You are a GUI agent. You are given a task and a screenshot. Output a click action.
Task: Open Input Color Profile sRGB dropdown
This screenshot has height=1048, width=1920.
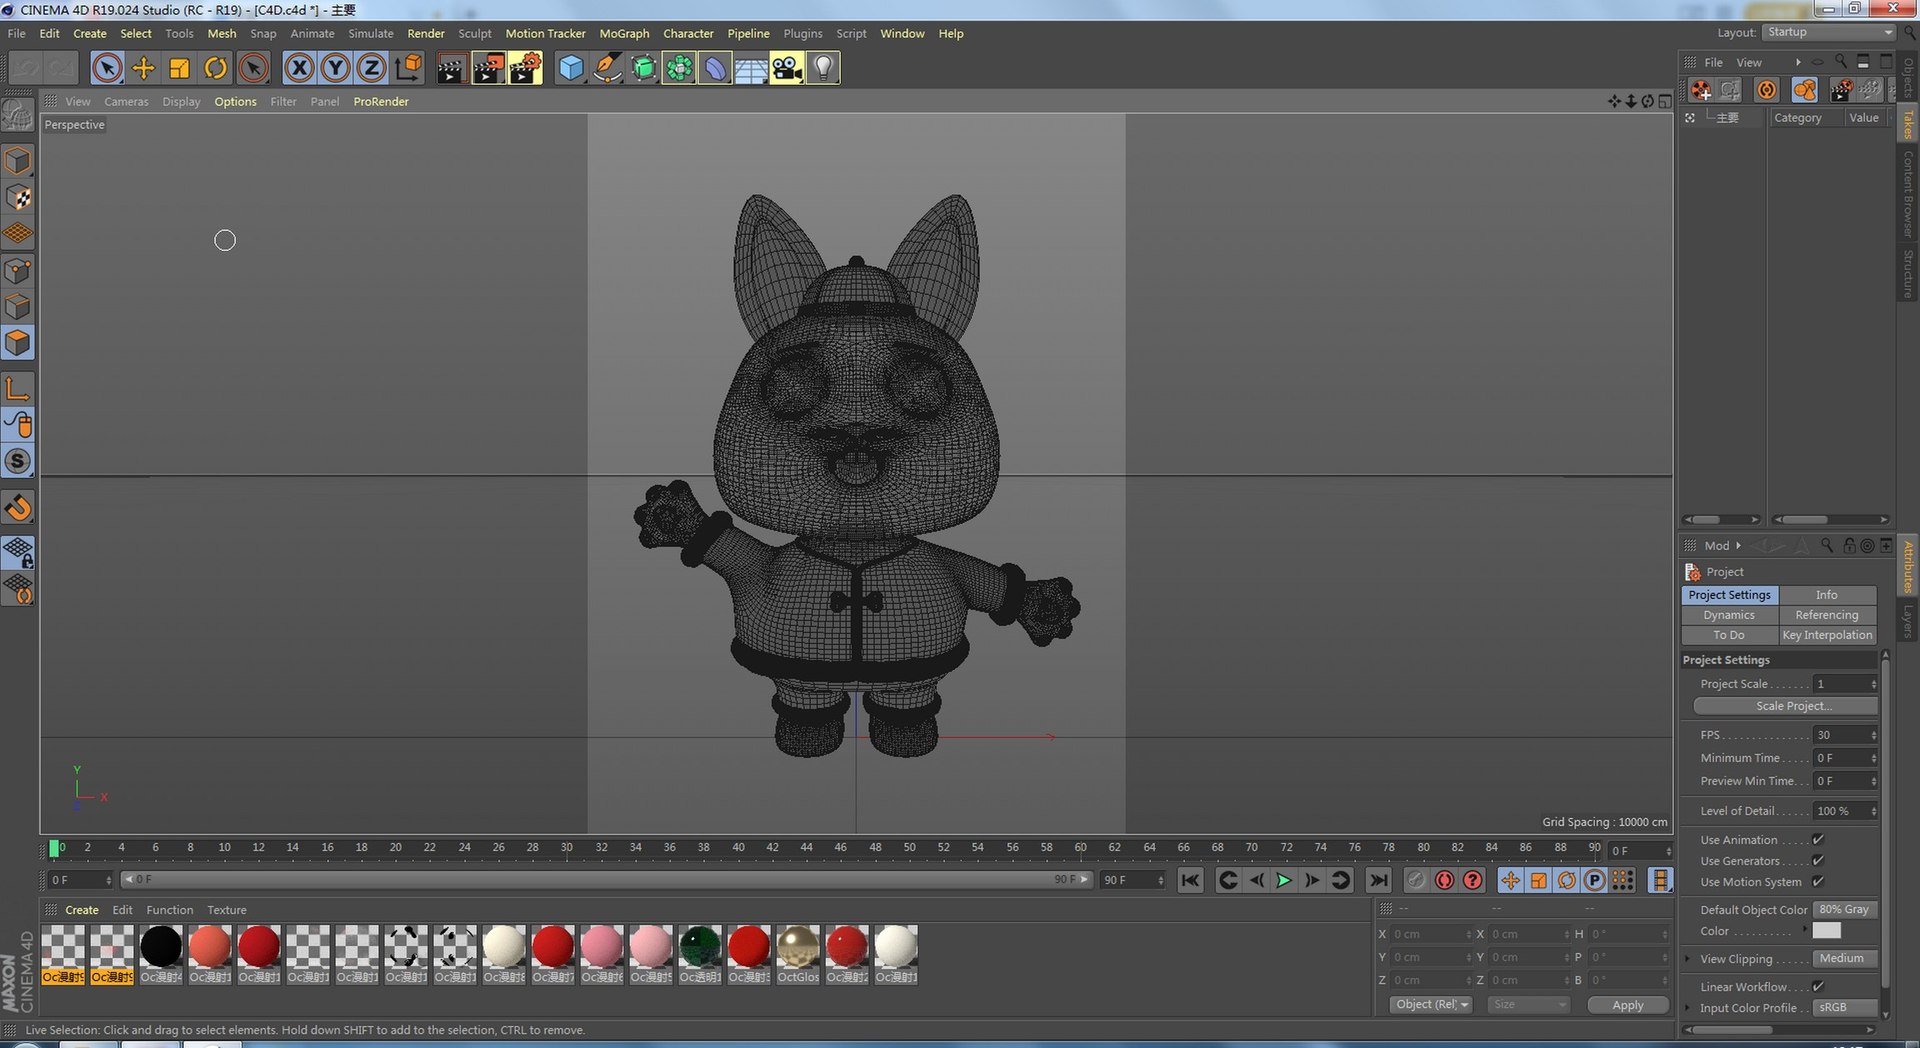[1845, 1008]
